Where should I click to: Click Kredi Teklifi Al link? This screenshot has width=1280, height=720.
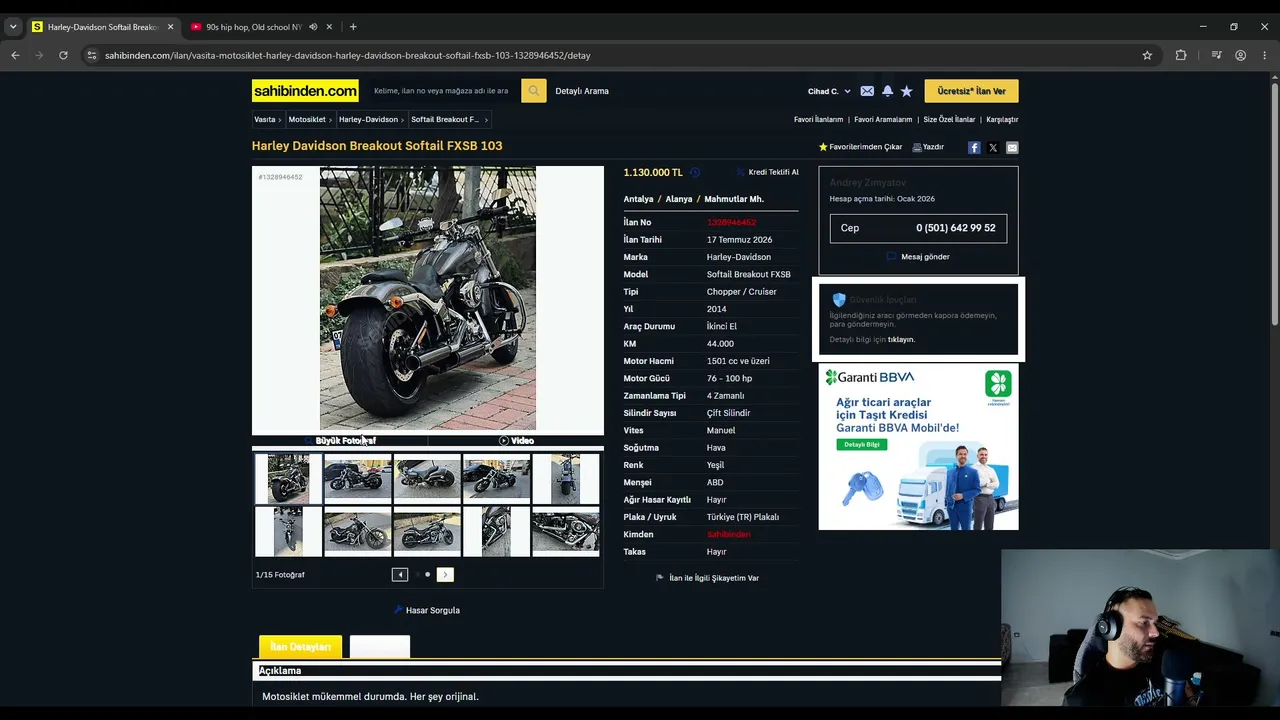[768, 172]
